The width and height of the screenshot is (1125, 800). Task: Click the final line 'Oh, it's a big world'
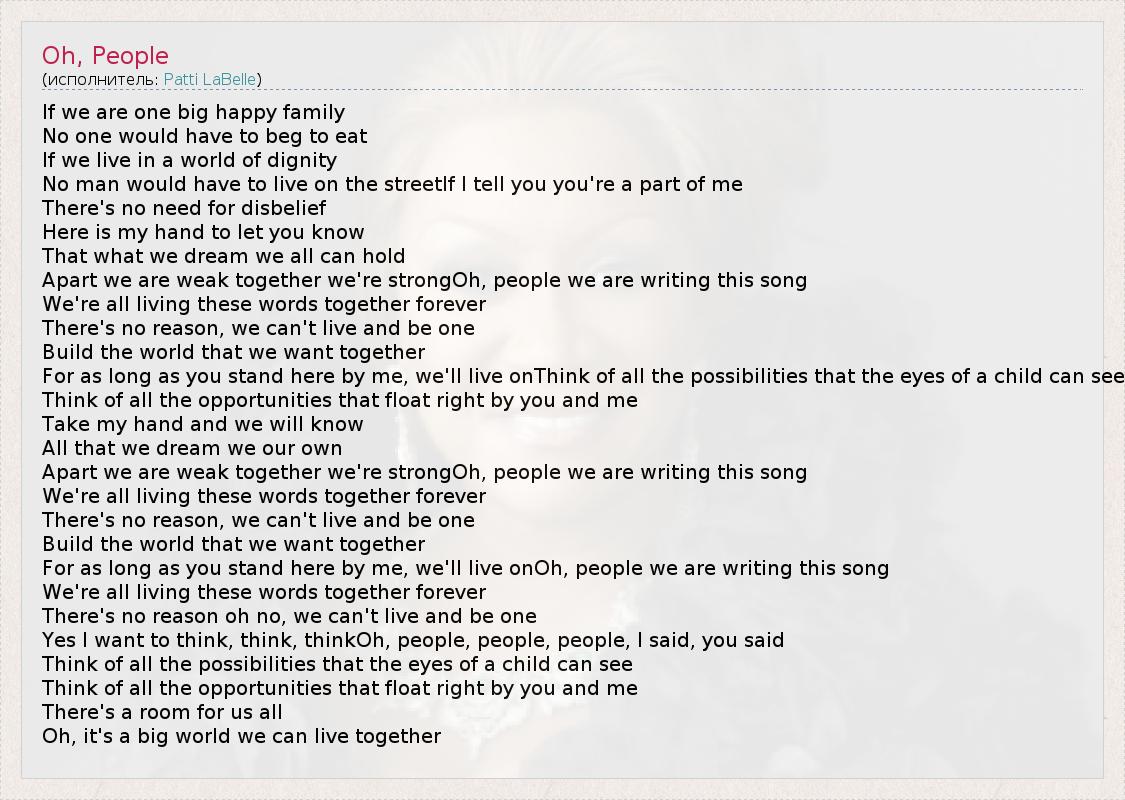[x=241, y=736]
